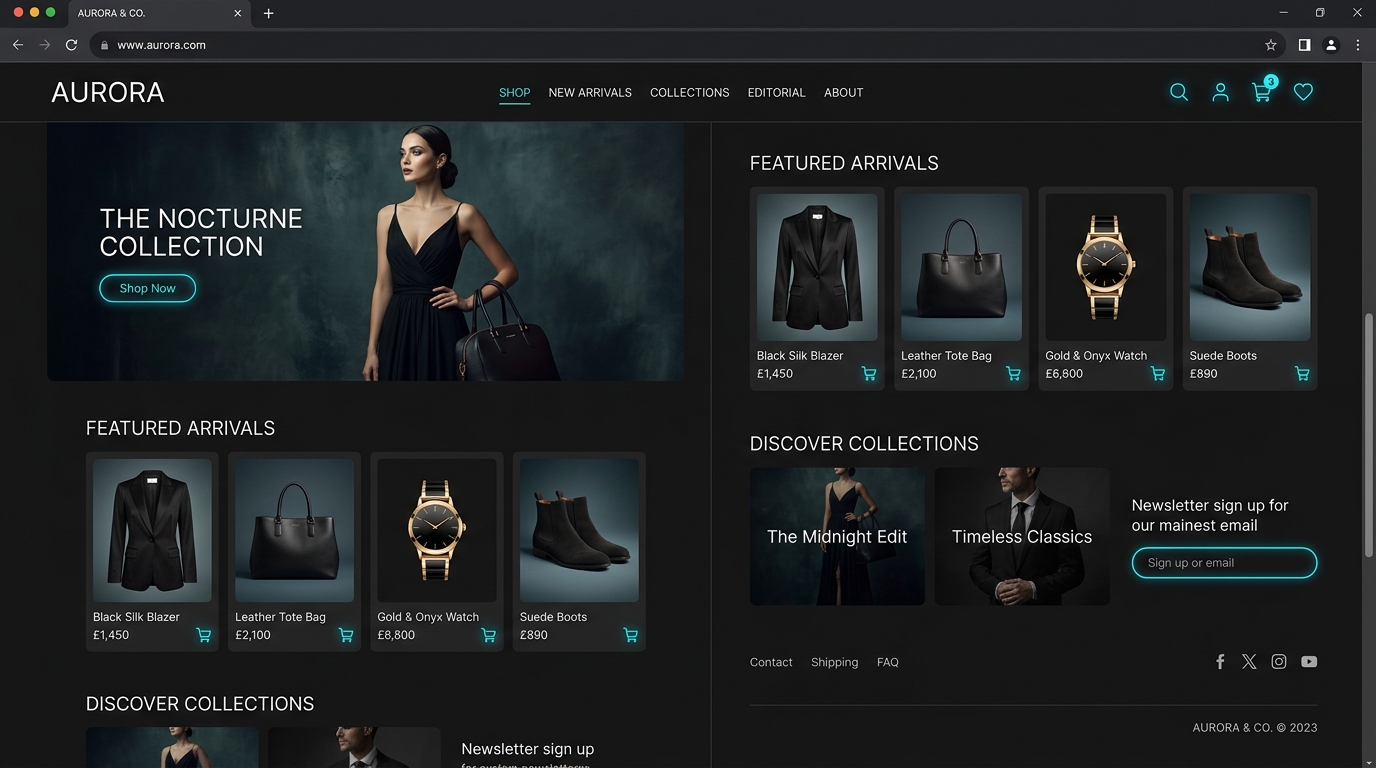Open Suede Boots image in right pane
Image resolution: width=1376 pixels, height=768 pixels.
click(x=1250, y=267)
